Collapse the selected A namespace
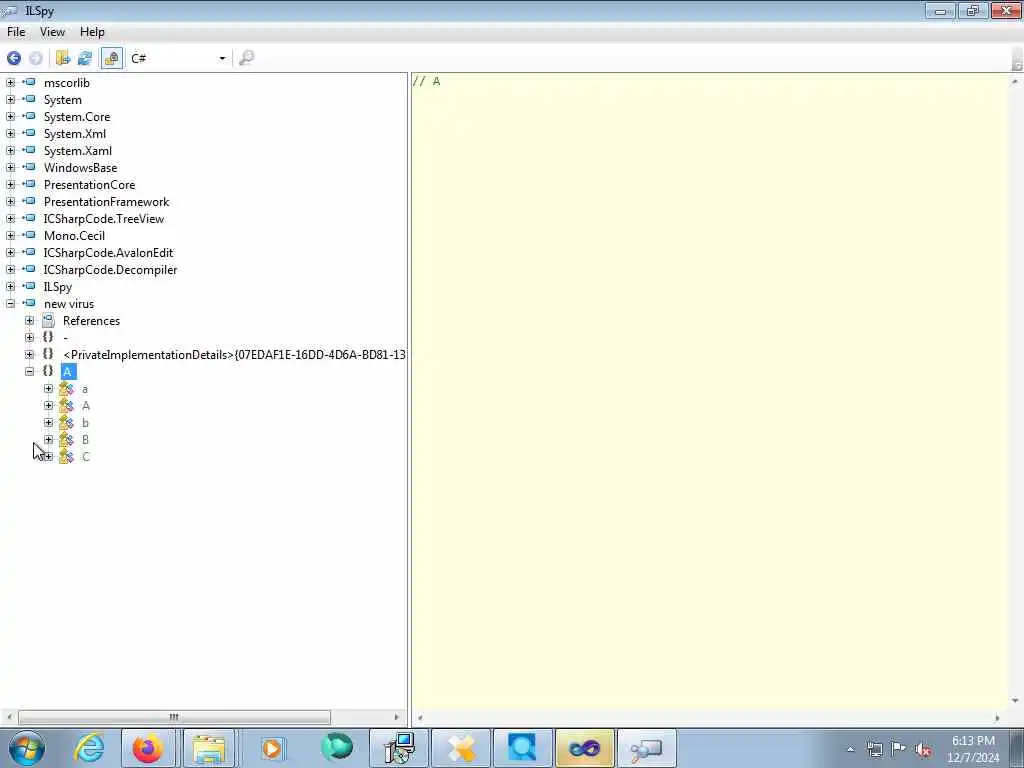 click(x=29, y=372)
